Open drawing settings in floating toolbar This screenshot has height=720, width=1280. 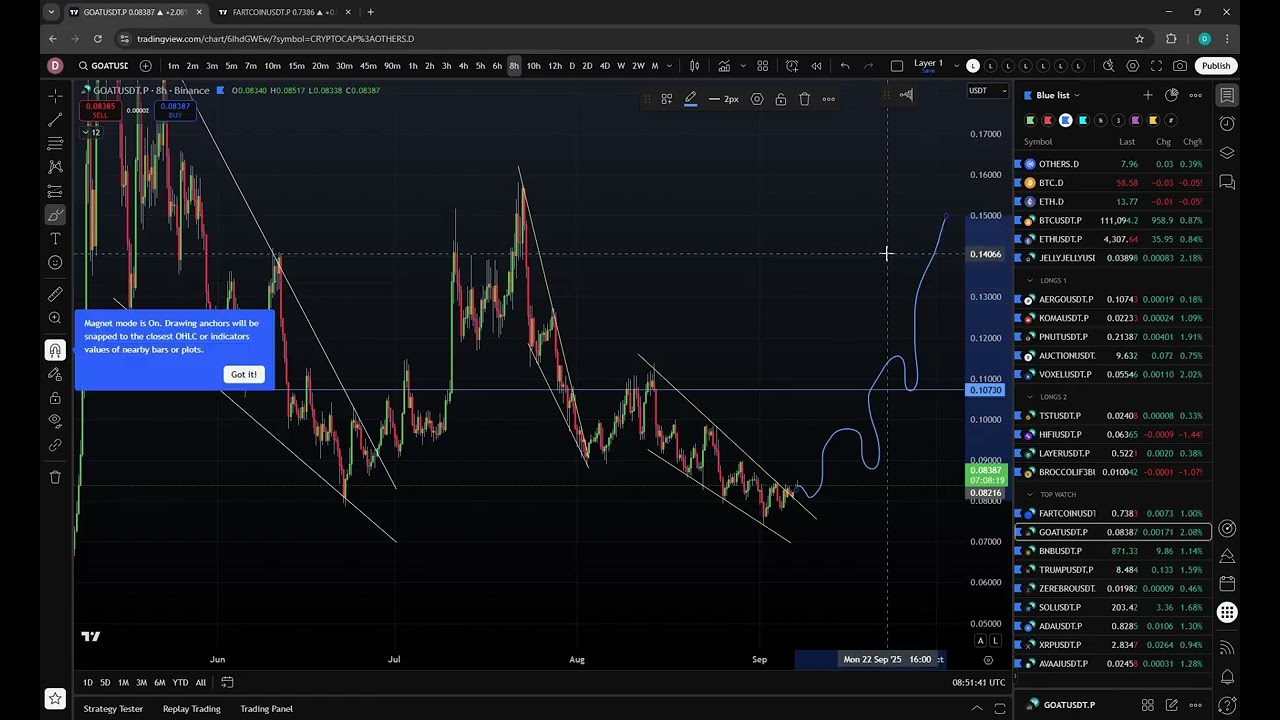coord(757,99)
